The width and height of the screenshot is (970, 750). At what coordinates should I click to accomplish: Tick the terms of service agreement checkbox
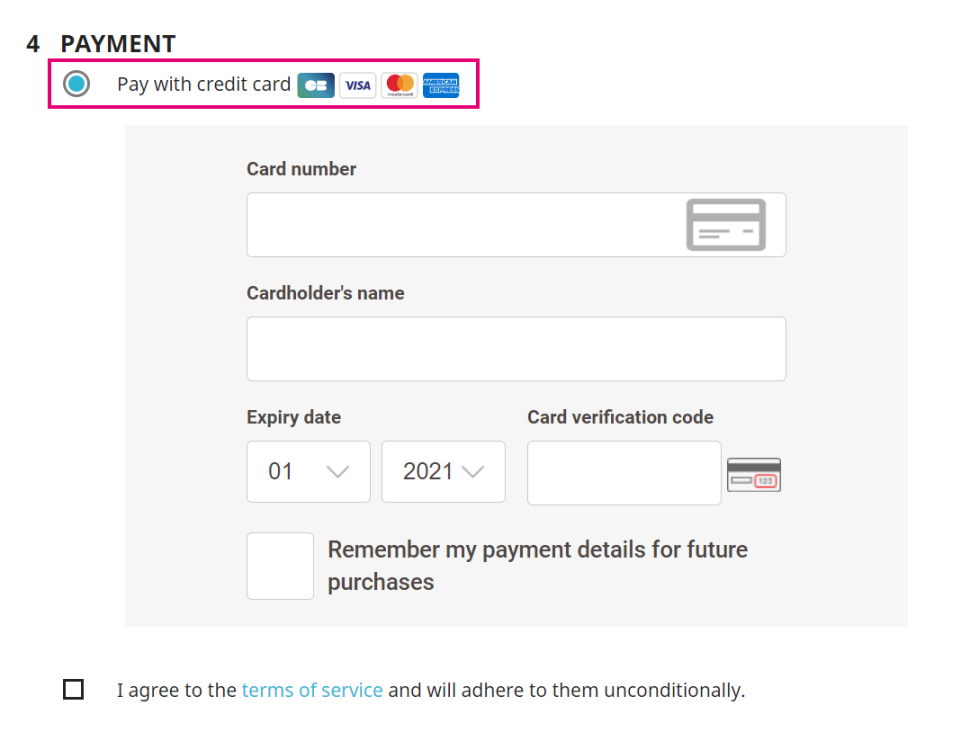click(73, 690)
